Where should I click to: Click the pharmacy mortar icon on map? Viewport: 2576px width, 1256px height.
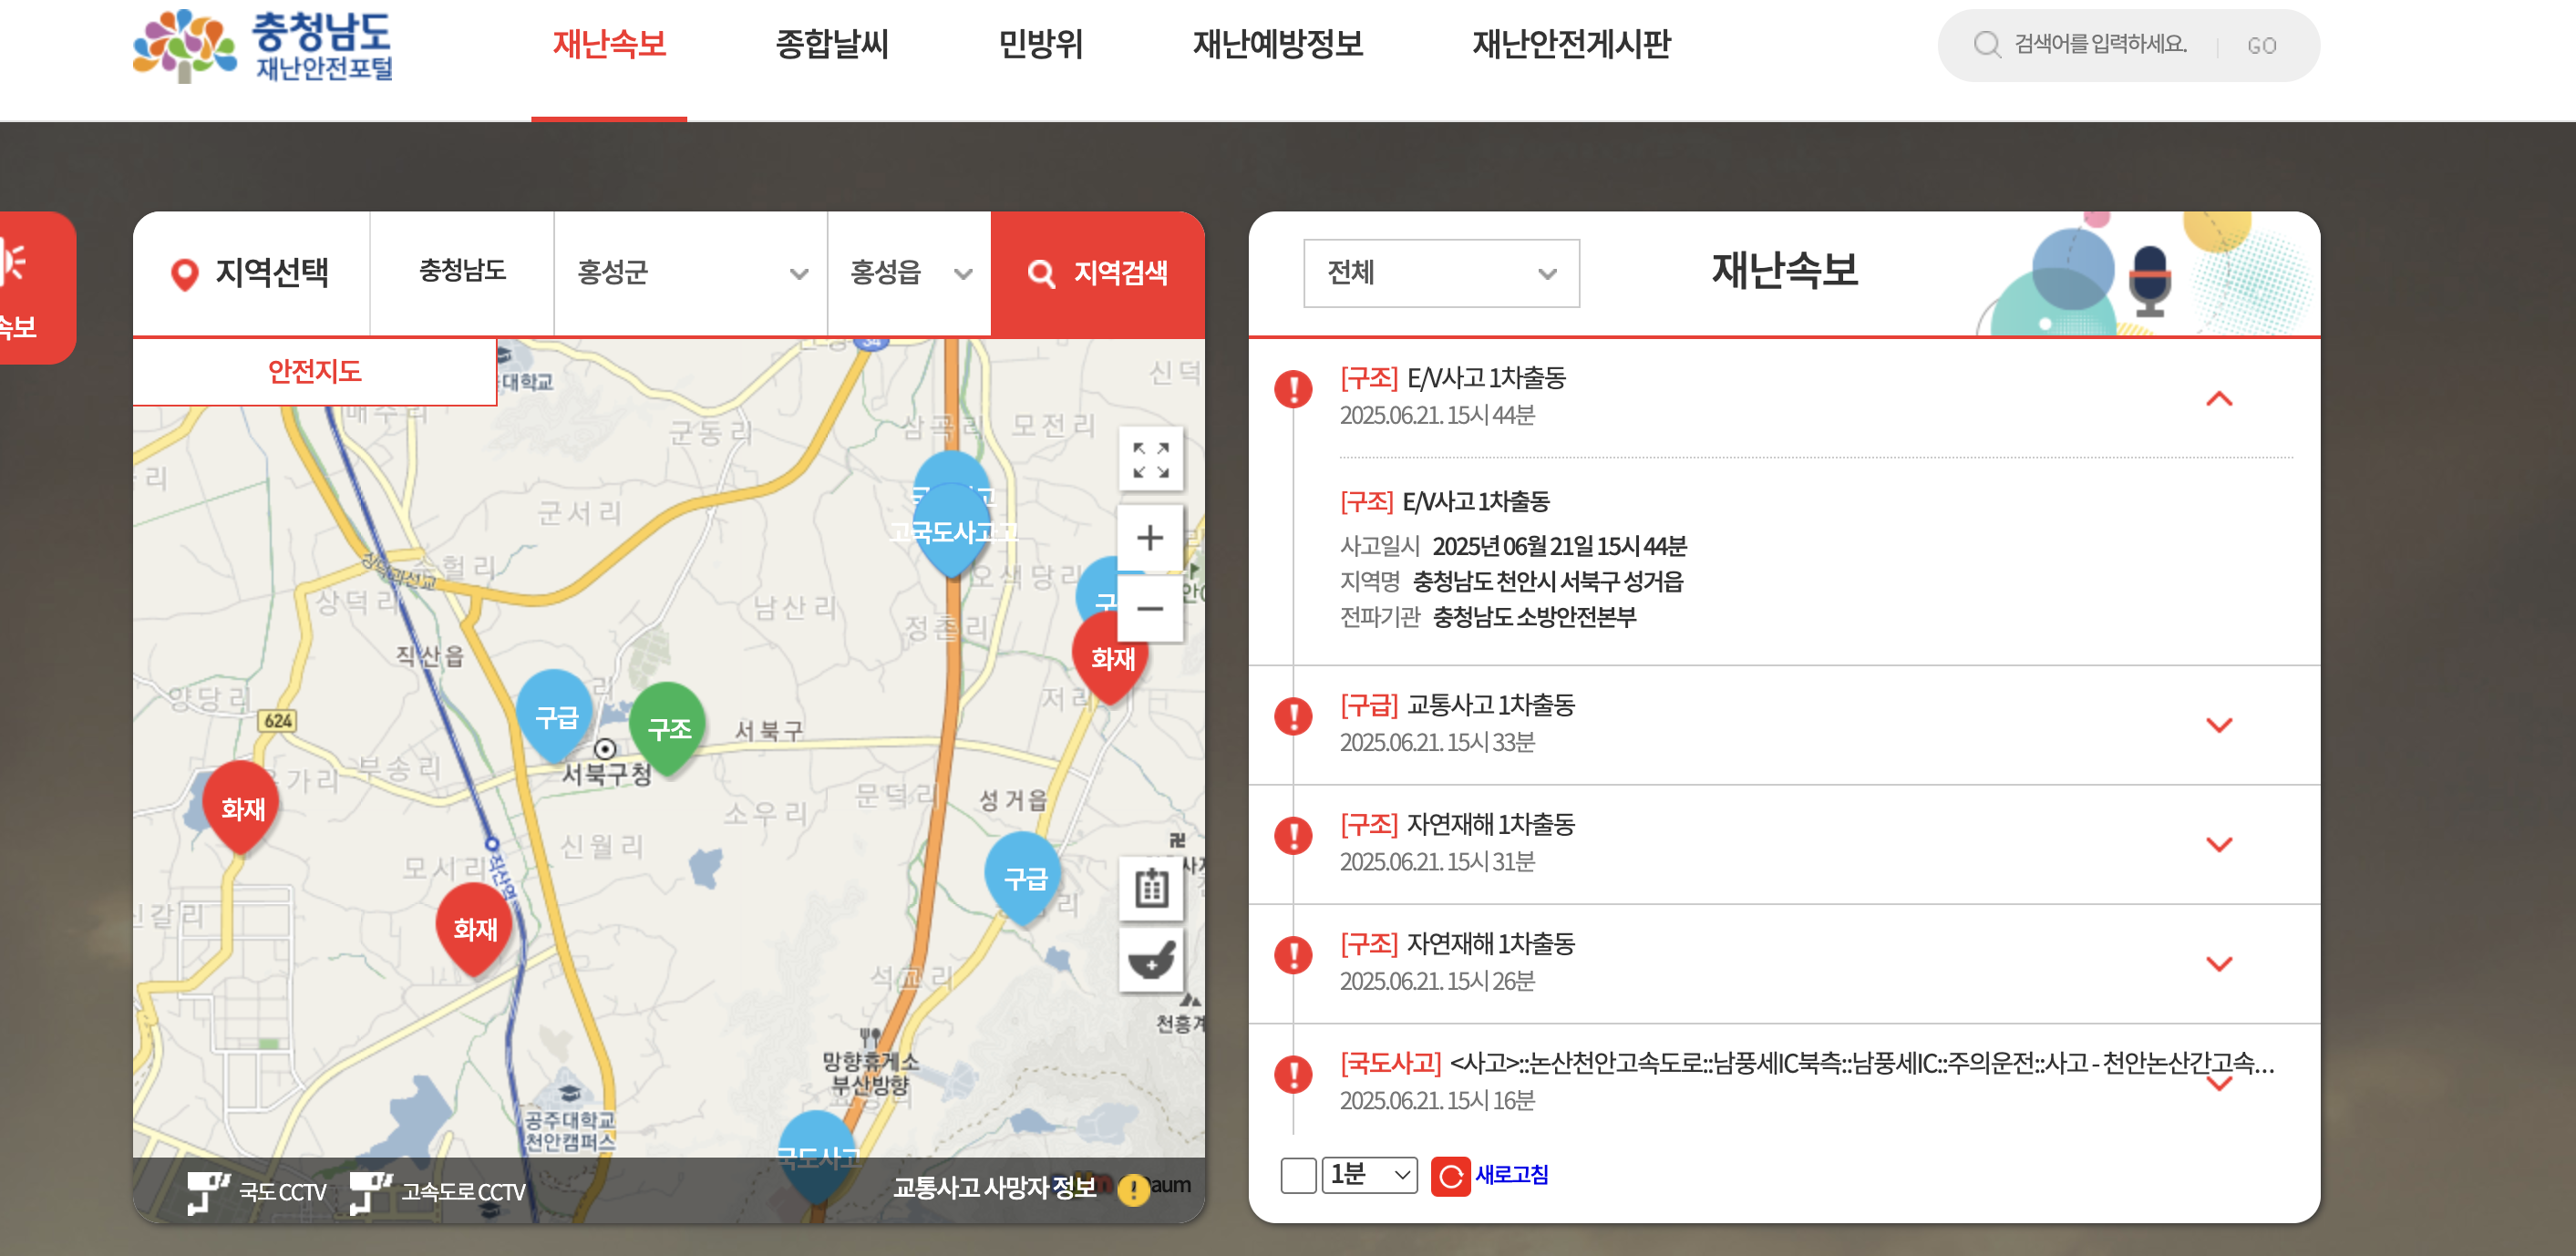[1150, 961]
